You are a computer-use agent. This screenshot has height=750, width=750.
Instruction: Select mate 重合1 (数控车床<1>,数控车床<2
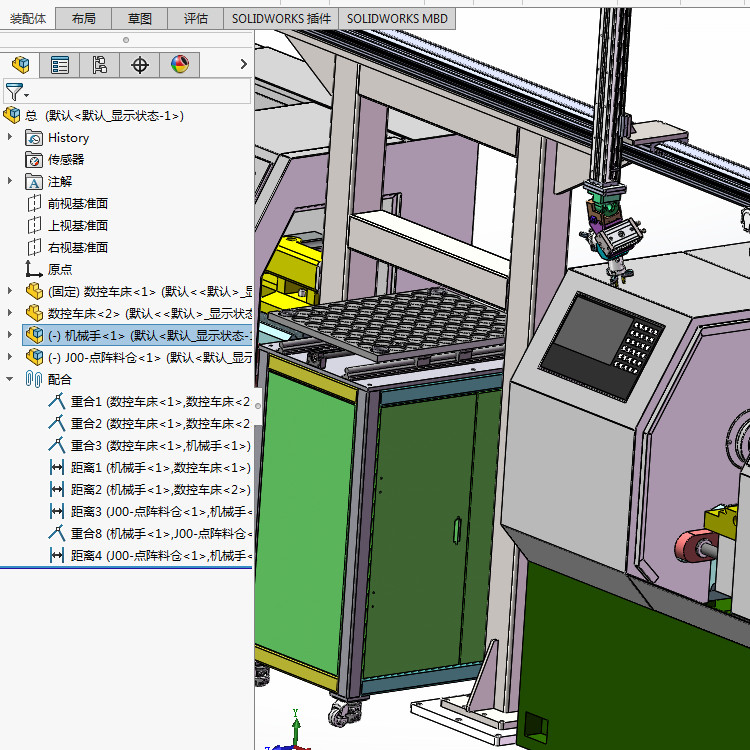coord(160,402)
